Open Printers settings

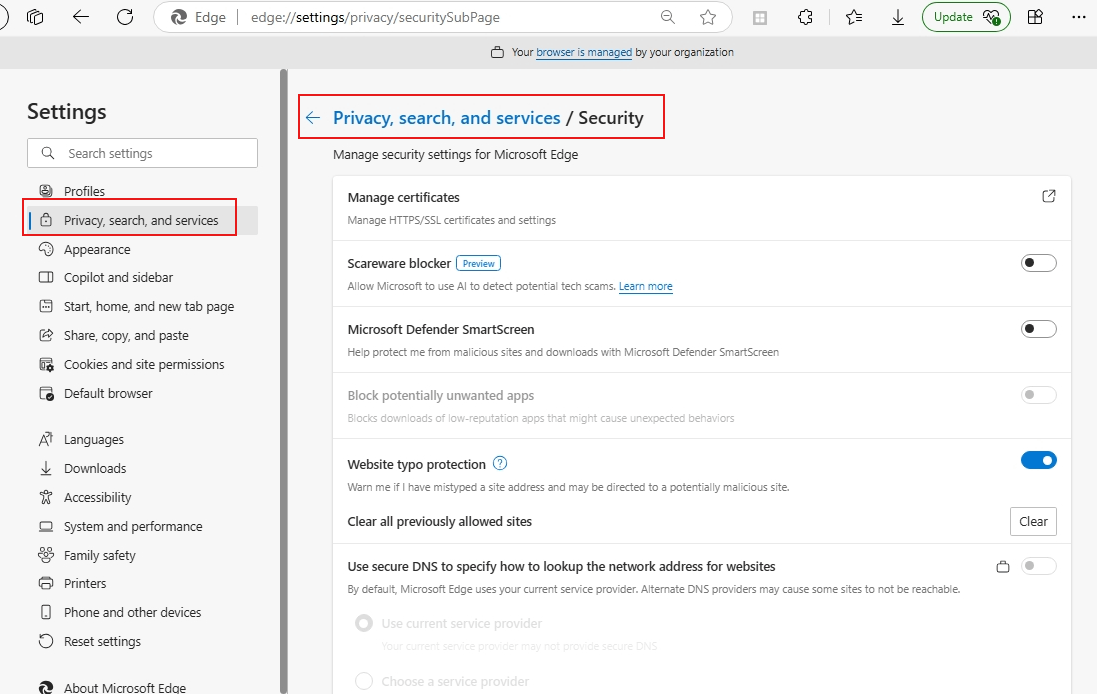pos(143,583)
